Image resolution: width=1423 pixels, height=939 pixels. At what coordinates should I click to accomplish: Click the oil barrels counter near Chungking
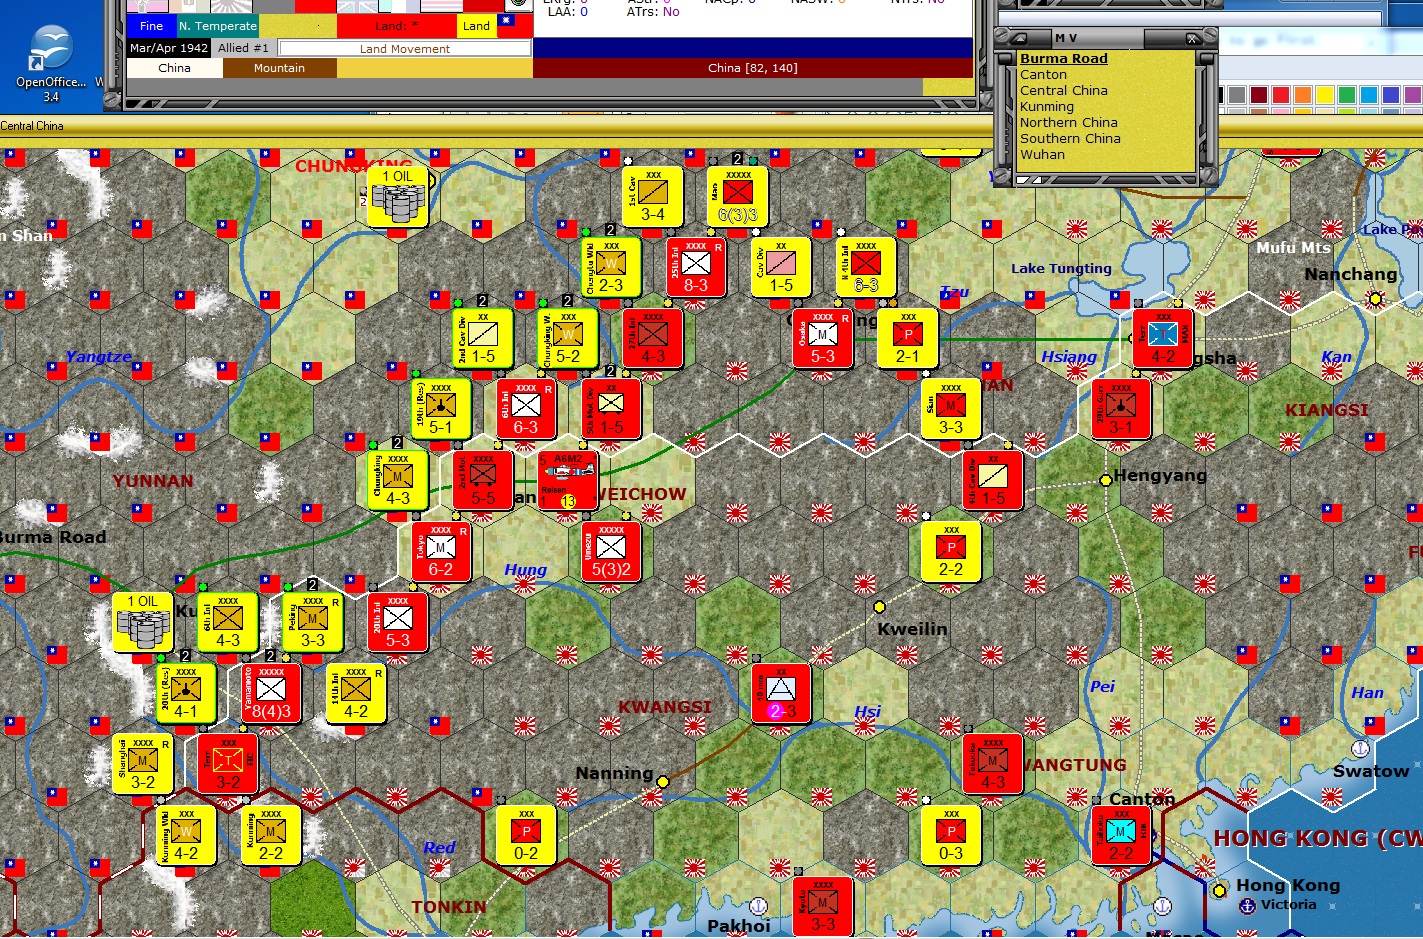click(398, 196)
